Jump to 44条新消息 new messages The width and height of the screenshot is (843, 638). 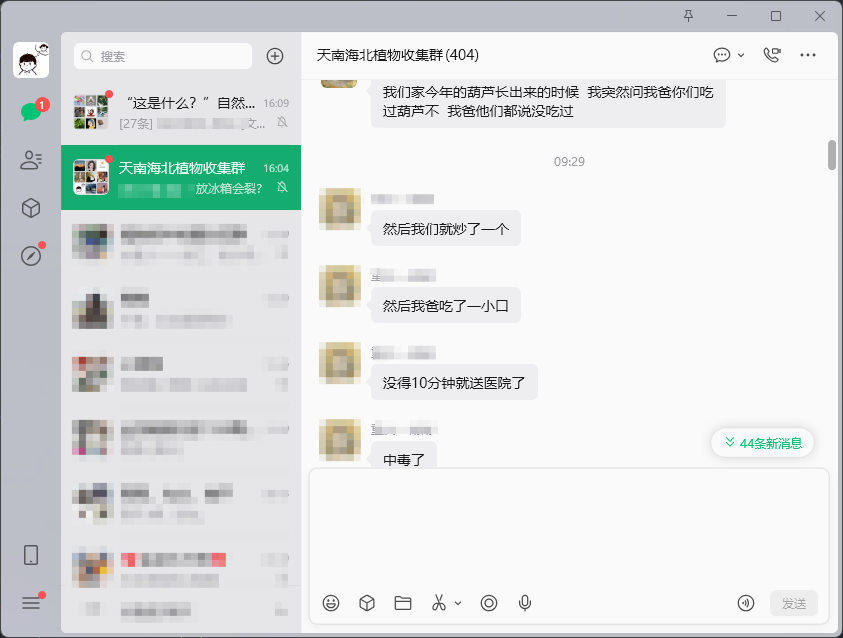pyautogui.click(x=762, y=443)
